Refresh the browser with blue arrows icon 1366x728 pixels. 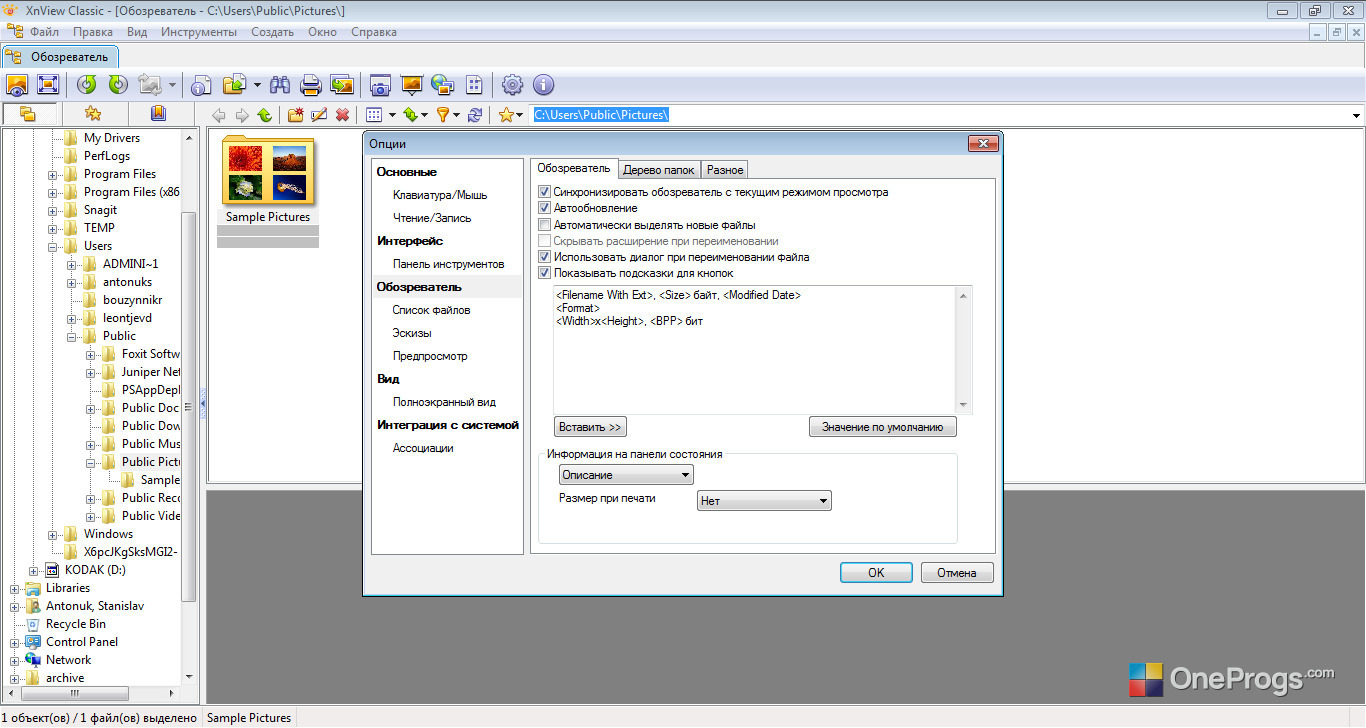475,115
